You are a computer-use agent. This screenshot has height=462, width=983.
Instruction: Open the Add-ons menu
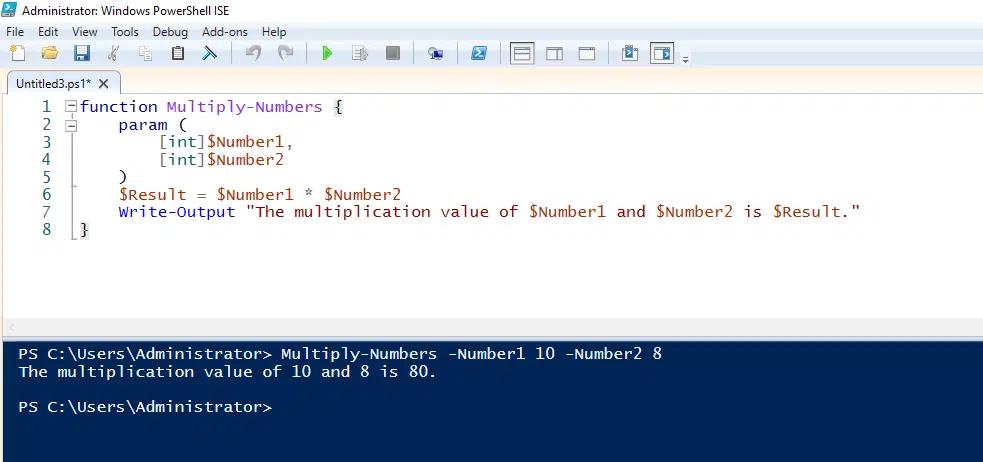click(224, 31)
